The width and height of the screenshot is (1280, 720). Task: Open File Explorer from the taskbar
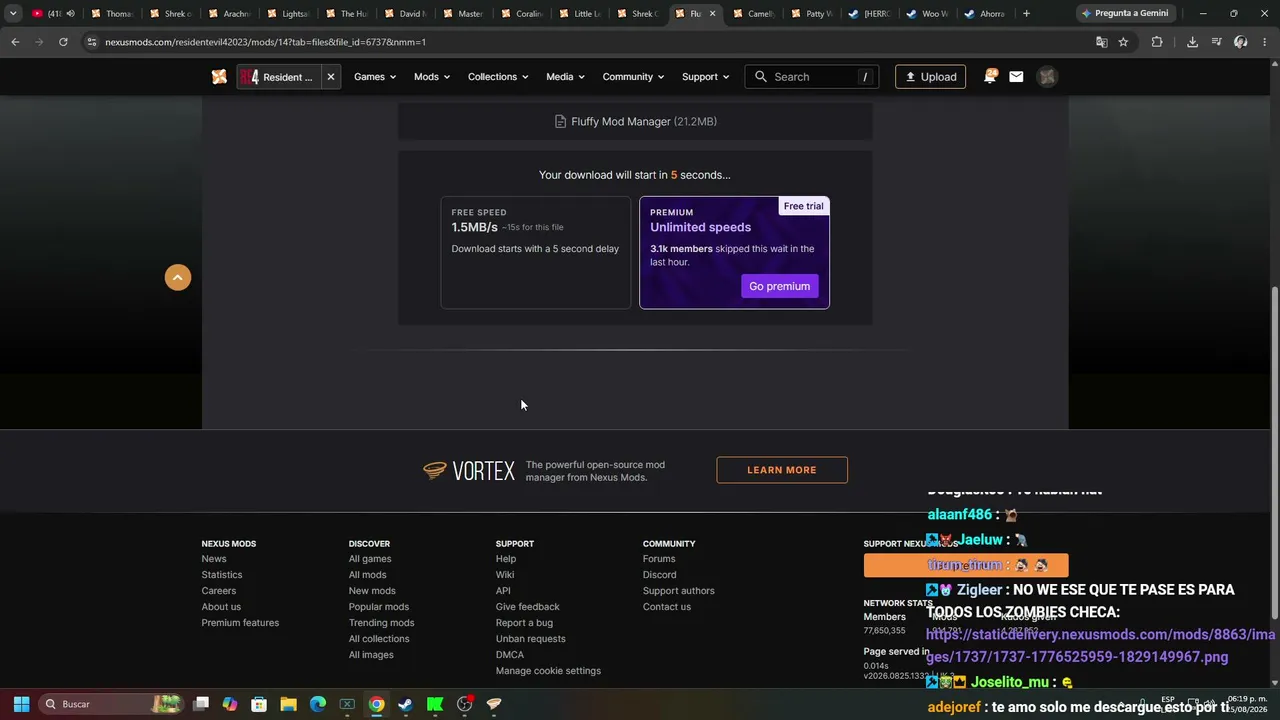[288, 704]
